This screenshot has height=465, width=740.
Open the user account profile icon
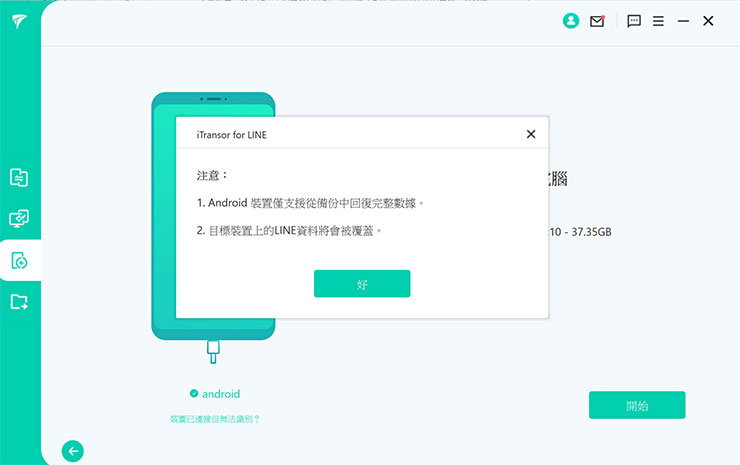(571, 21)
